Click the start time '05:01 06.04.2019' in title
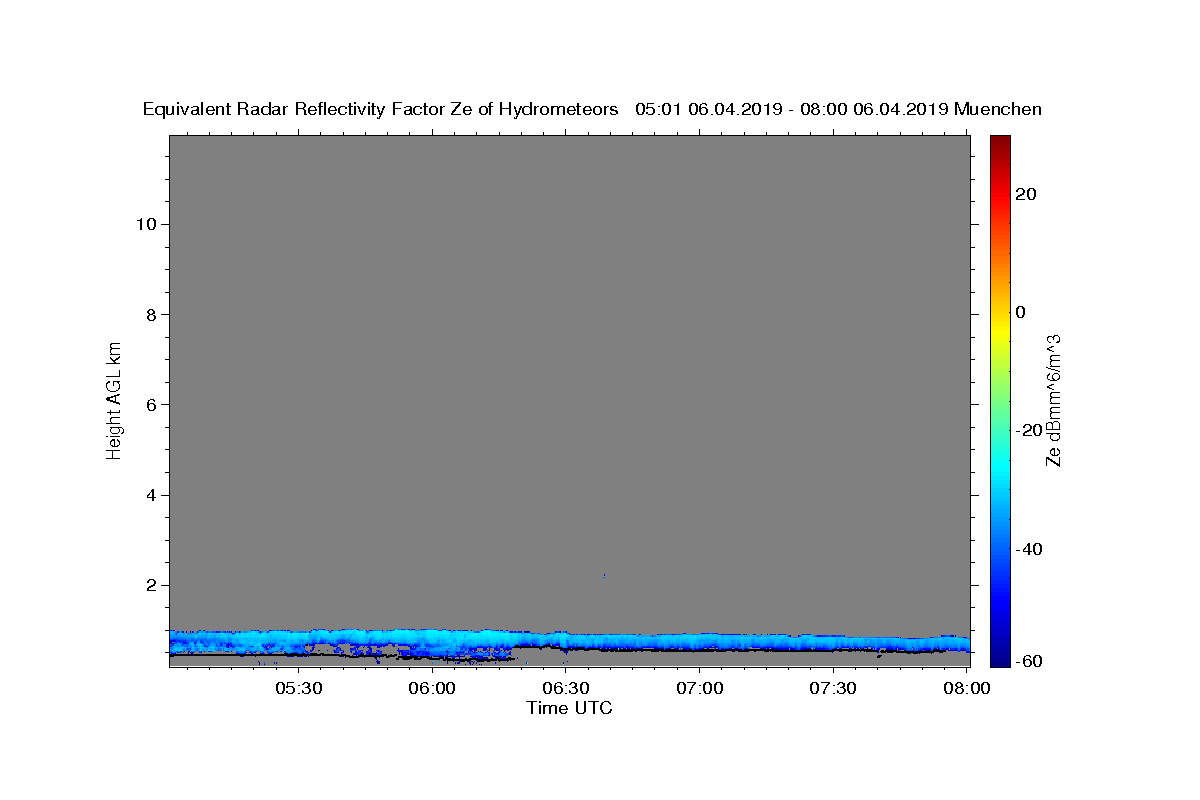Image resolution: width=1200 pixels, height=800 pixels. pos(707,109)
